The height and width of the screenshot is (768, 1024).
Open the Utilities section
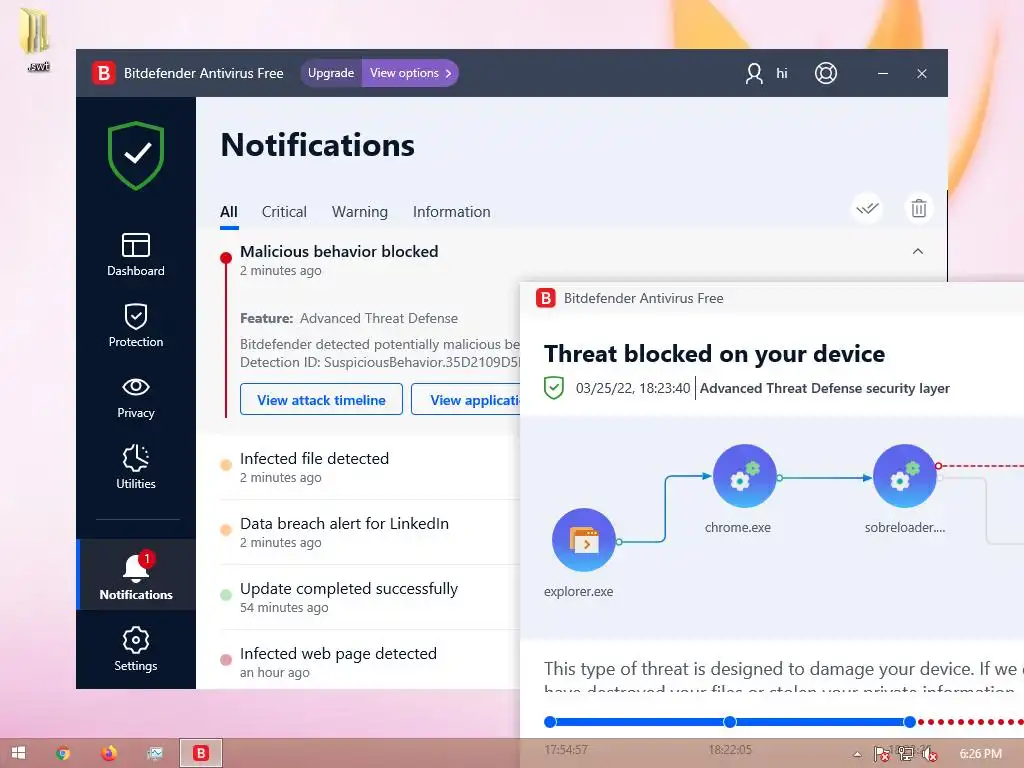[x=136, y=467]
